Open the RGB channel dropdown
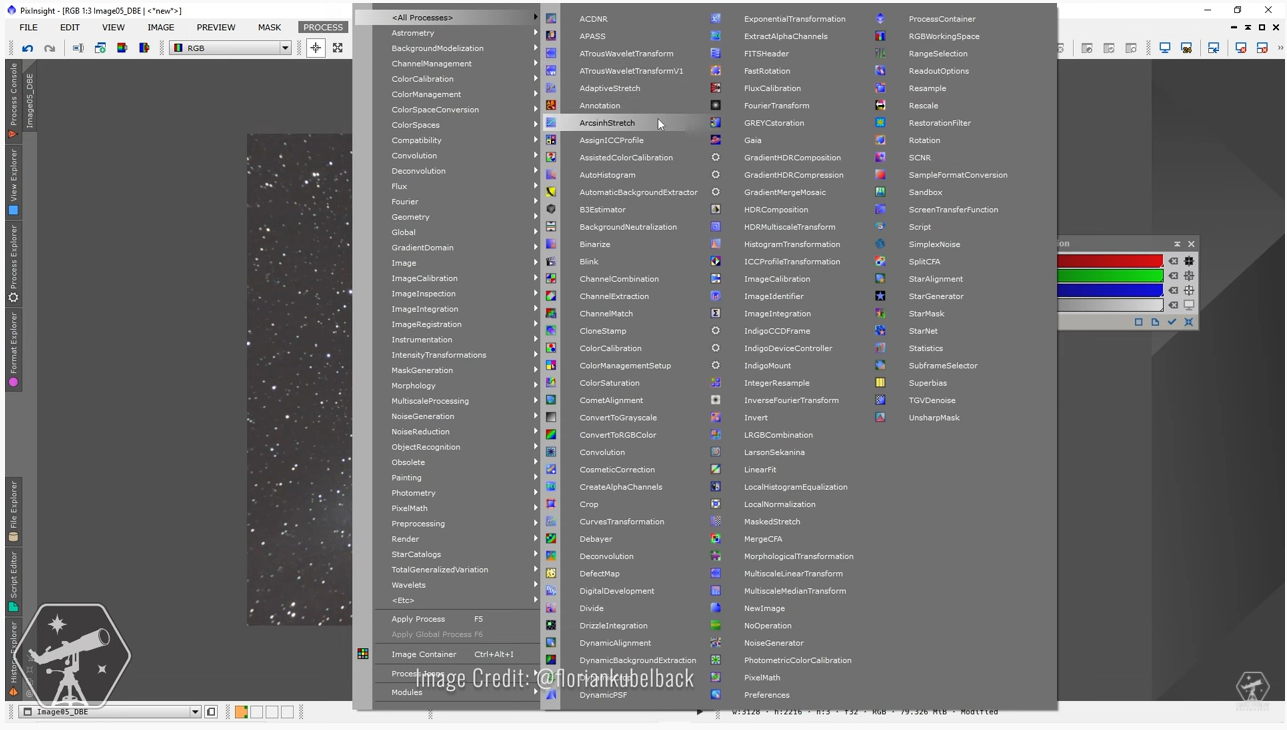Image resolution: width=1287 pixels, height=730 pixels. tap(231, 48)
